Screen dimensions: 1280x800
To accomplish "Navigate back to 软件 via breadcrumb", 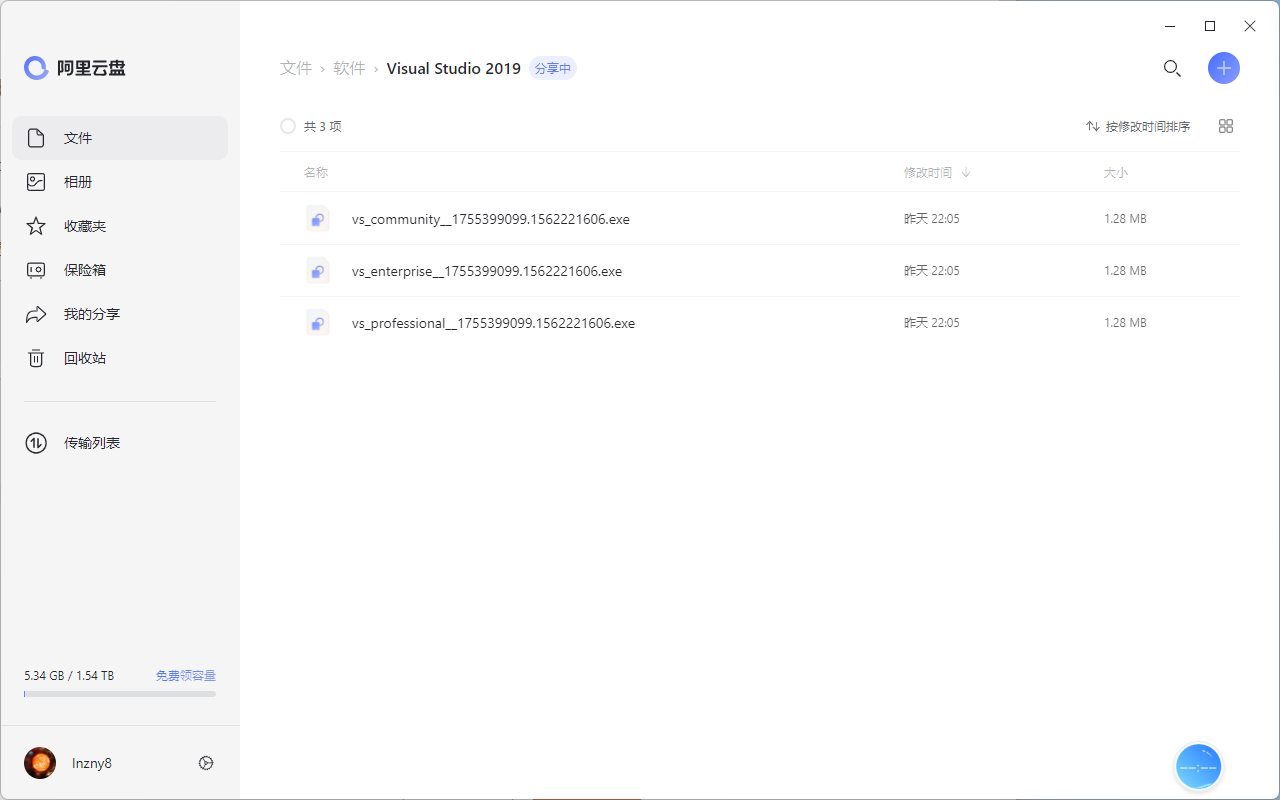I will [x=349, y=68].
